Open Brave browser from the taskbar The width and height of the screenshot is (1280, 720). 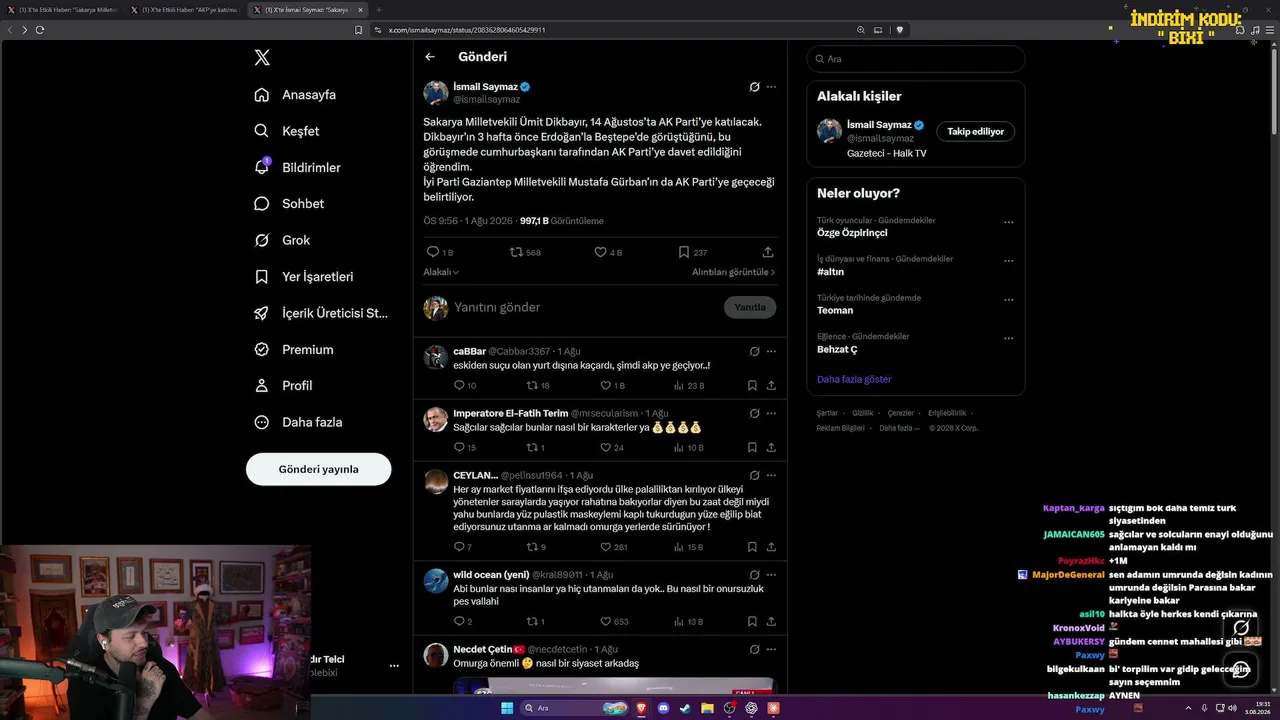[642, 708]
